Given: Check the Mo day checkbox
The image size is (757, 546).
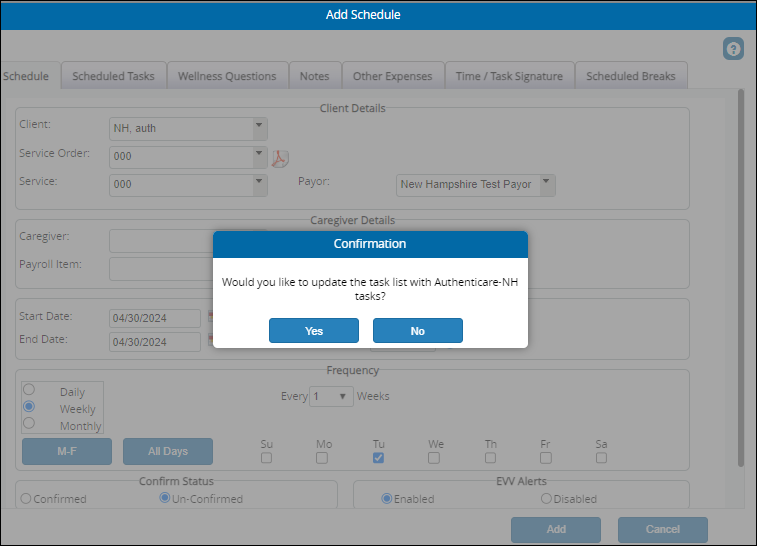Looking at the screenshot, I should 322,458.
